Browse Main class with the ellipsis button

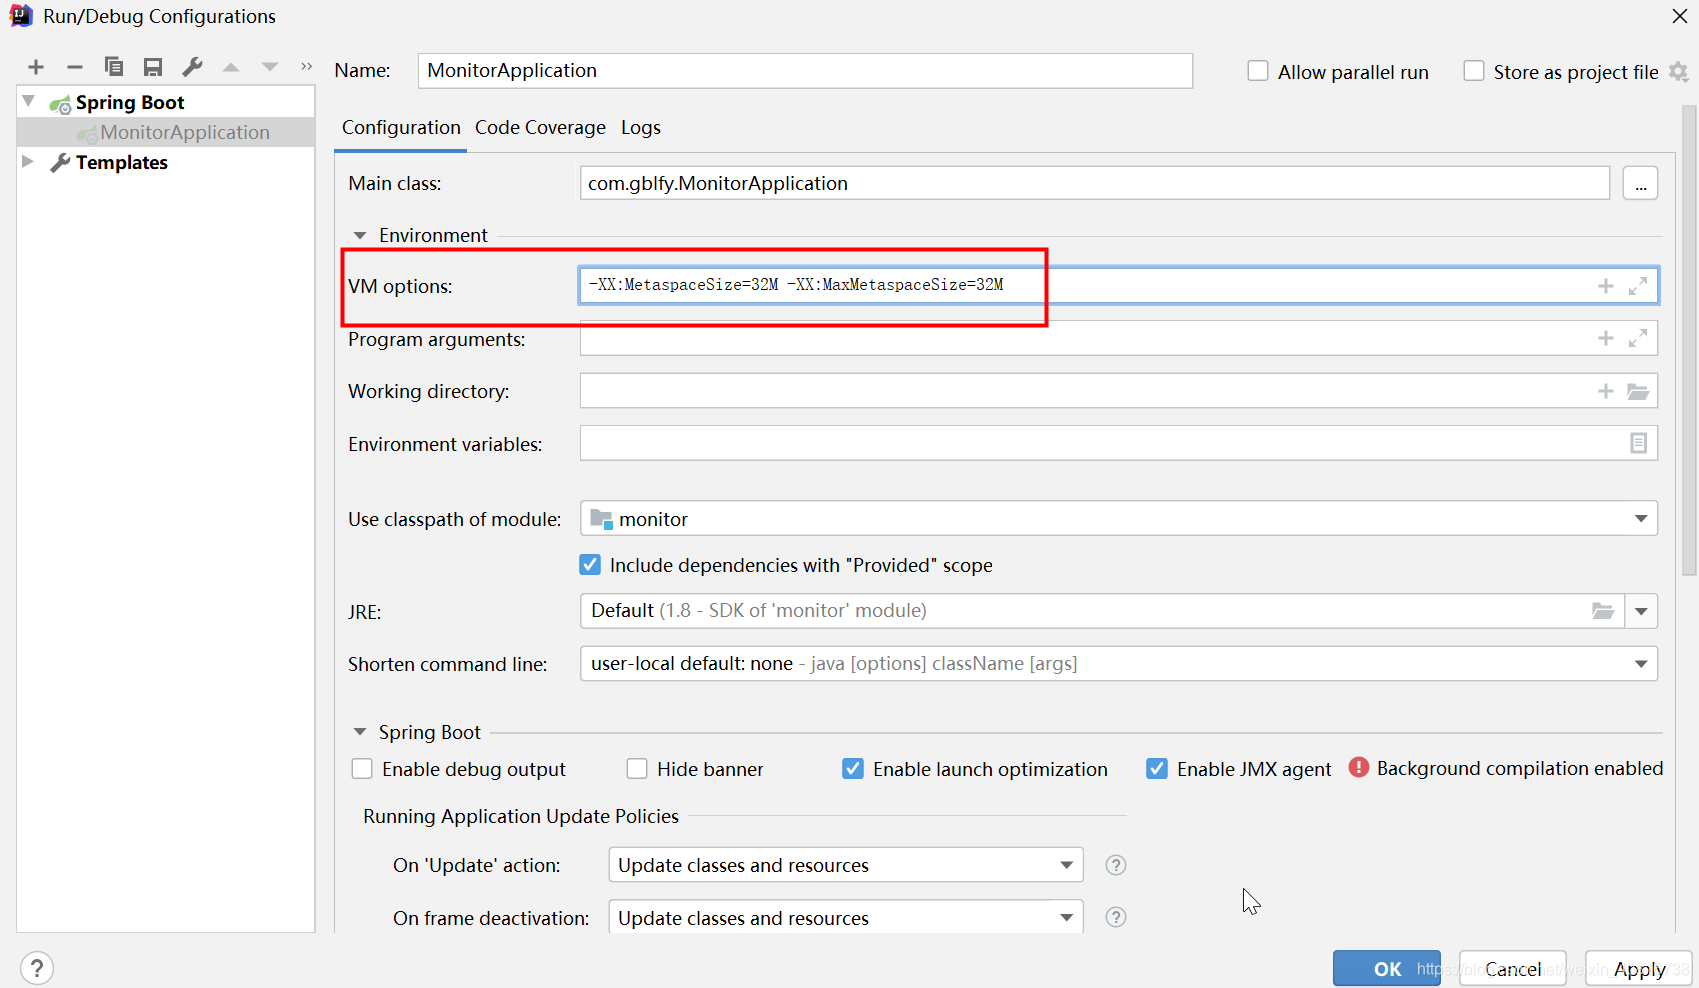pyautogui.click(x=1640, y=184)
